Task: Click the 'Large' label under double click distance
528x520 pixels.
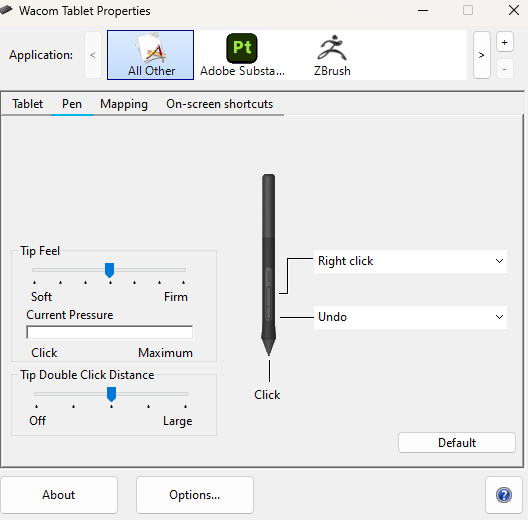Action: (x=177, y=421)
